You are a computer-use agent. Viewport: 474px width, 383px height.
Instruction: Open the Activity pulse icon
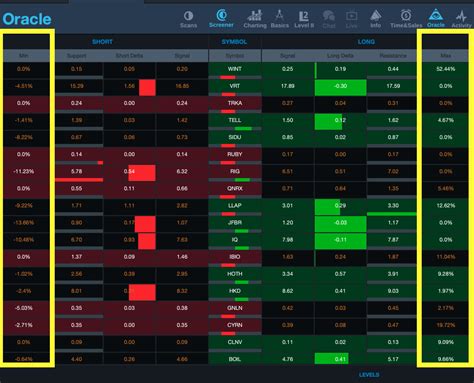pyautogui.click(x=462, y=19)
